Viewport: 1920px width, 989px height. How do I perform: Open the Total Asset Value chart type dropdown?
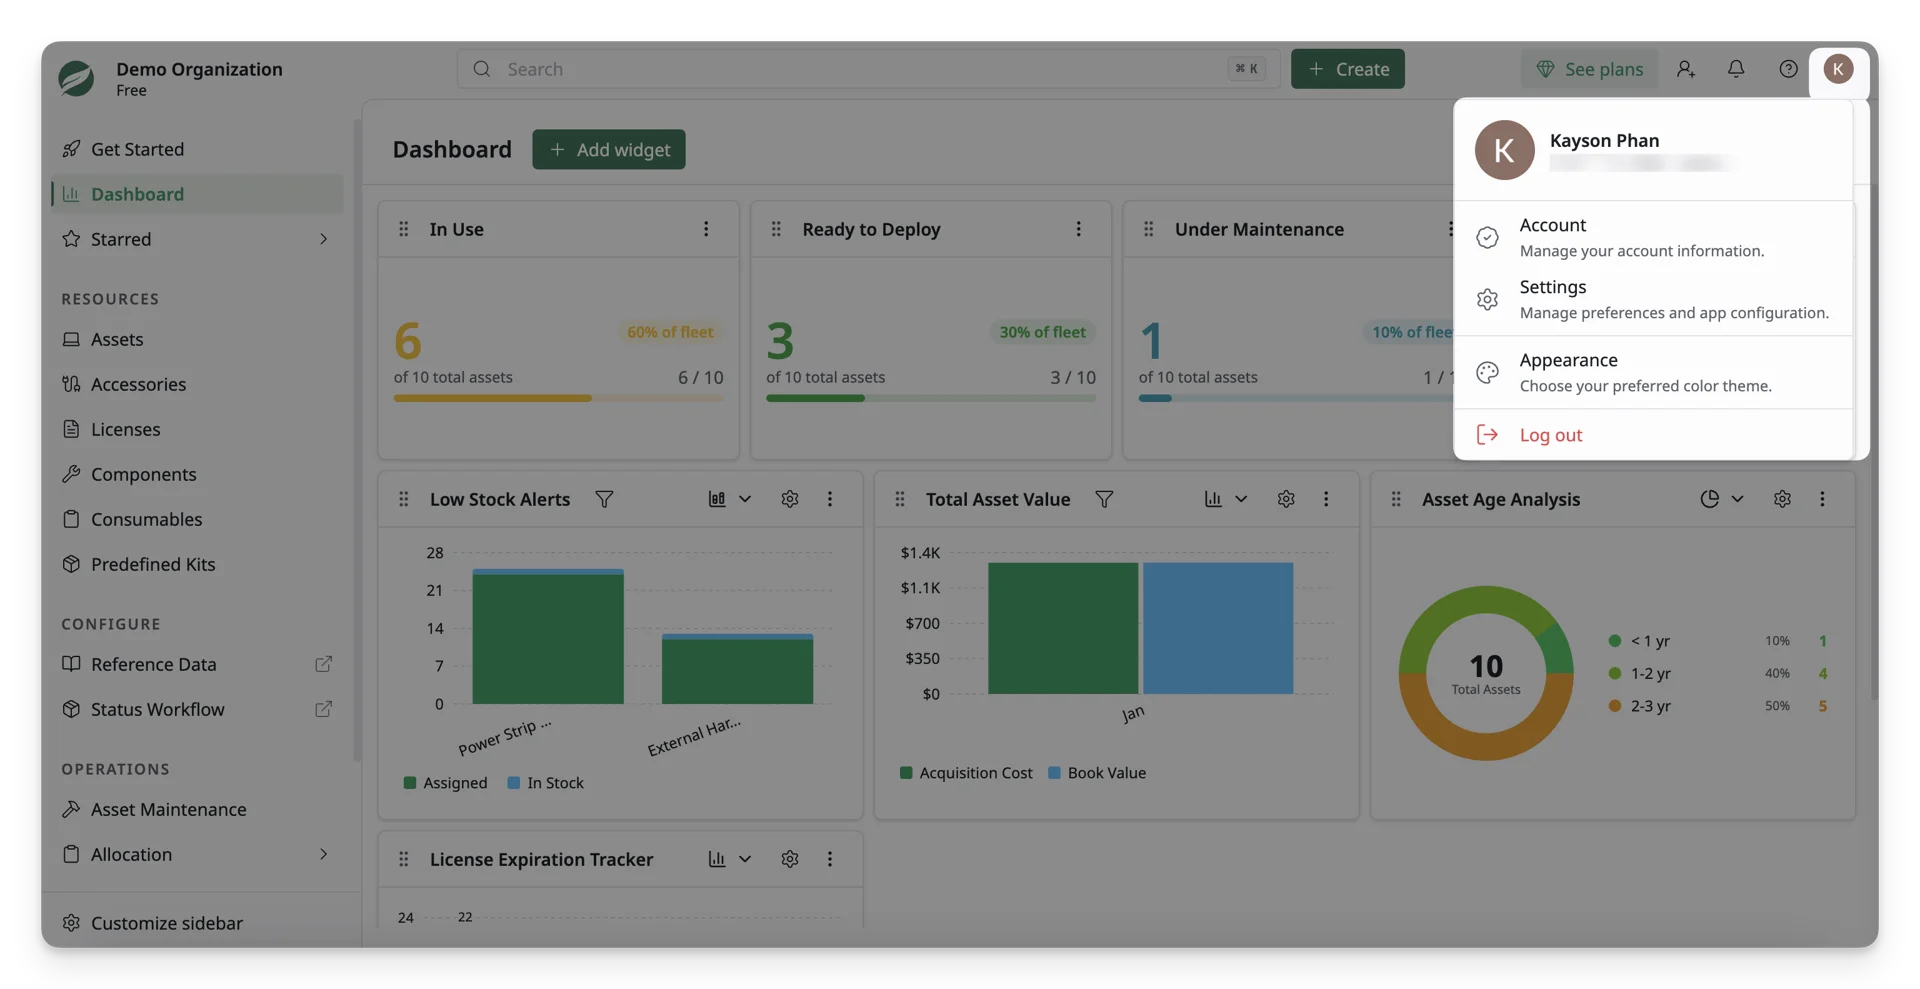(x=1226, y=499)
